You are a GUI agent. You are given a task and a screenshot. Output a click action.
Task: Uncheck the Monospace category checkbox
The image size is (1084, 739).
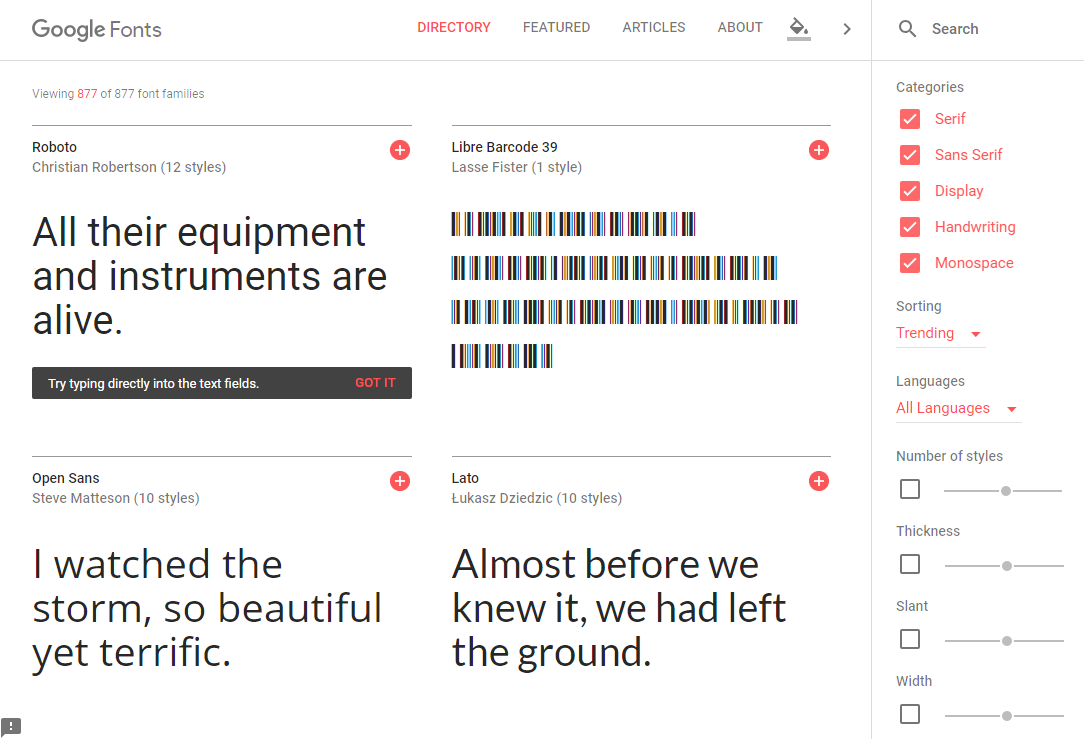pos(910,263)
